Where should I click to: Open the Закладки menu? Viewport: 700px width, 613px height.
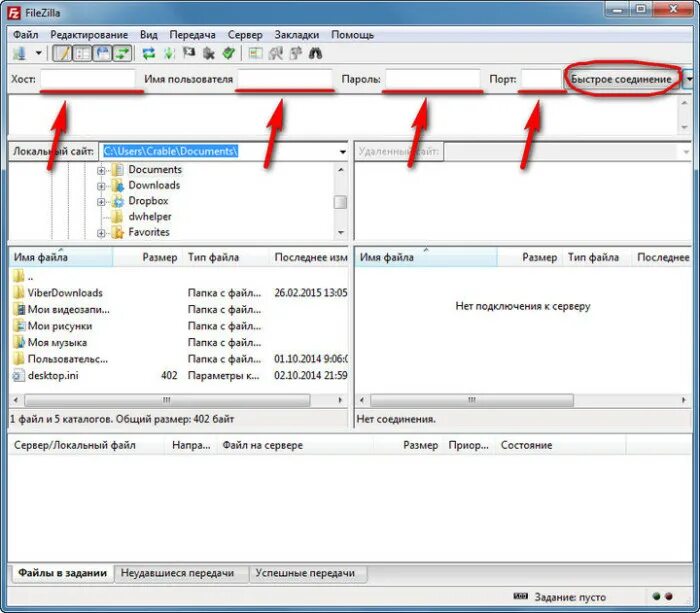point(297,35)
